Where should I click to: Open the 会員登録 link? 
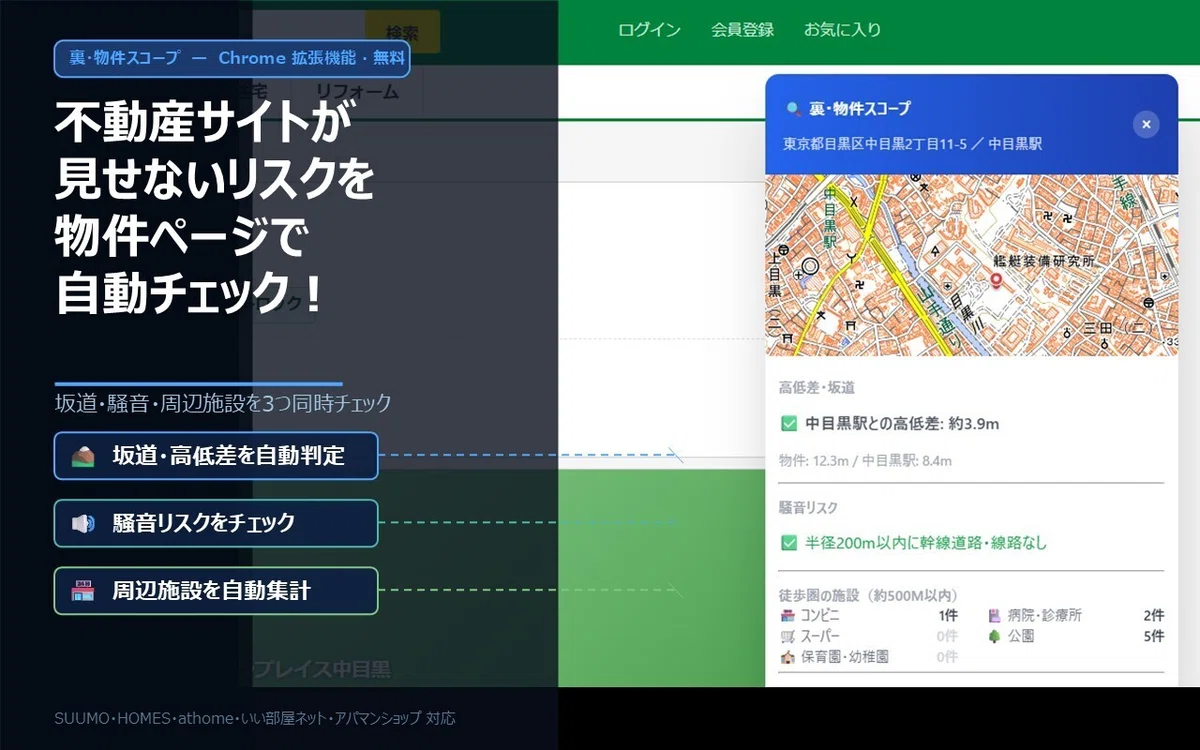coord(742,30)
